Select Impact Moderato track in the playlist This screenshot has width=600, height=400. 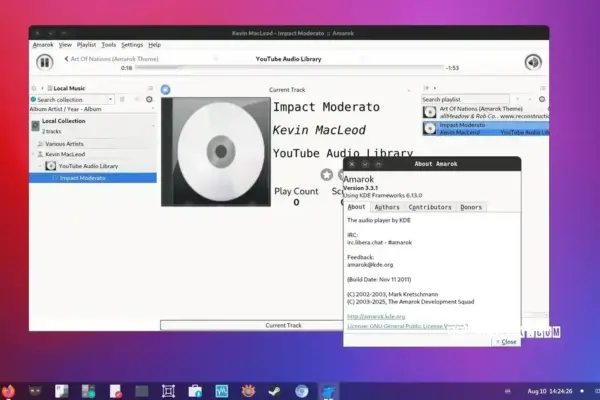(485, 129)
